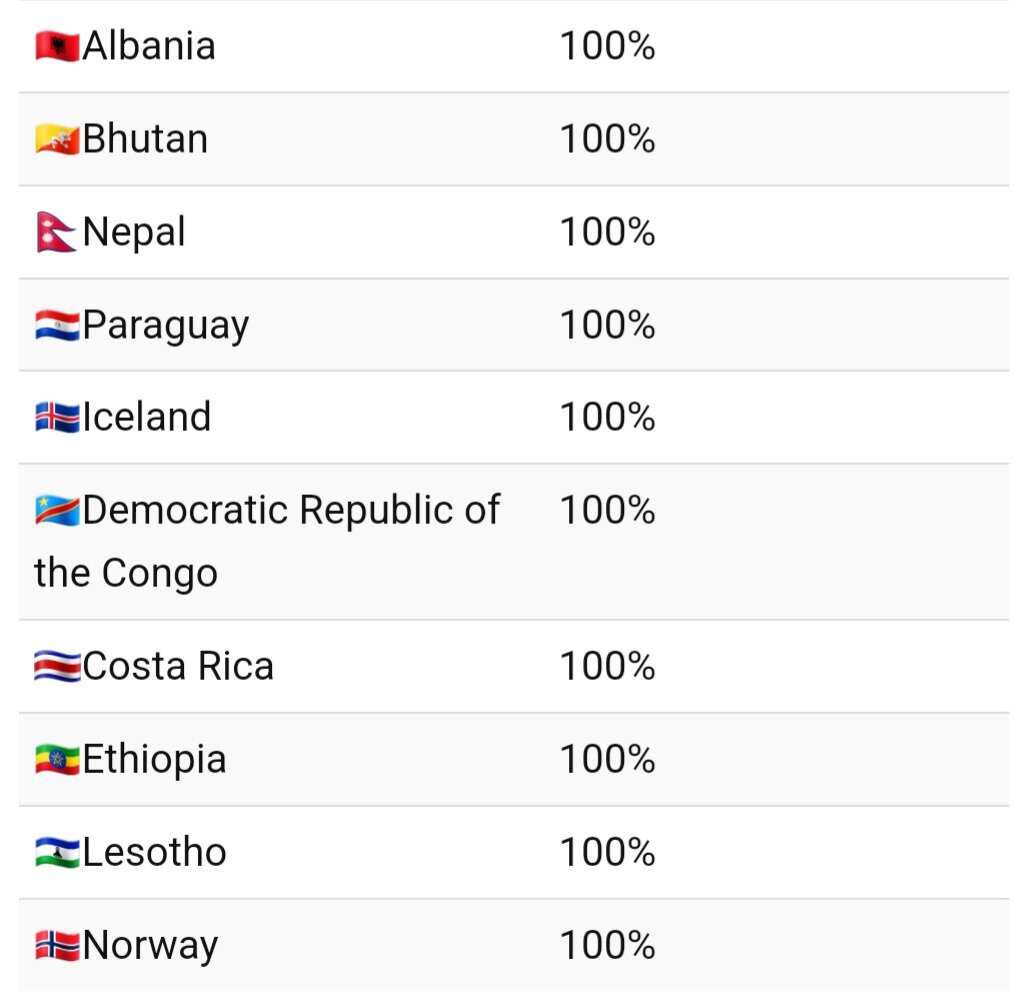Viewport: 1014px width, 991px height.
Task: Select the Bhutan country name
Action: pyautogui.click(x=145, y=139)
